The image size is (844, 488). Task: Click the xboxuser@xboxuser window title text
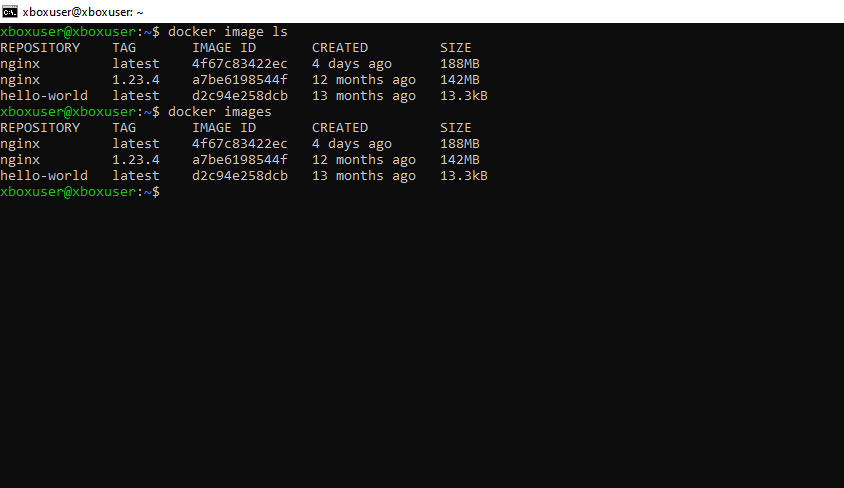(82, 11)
